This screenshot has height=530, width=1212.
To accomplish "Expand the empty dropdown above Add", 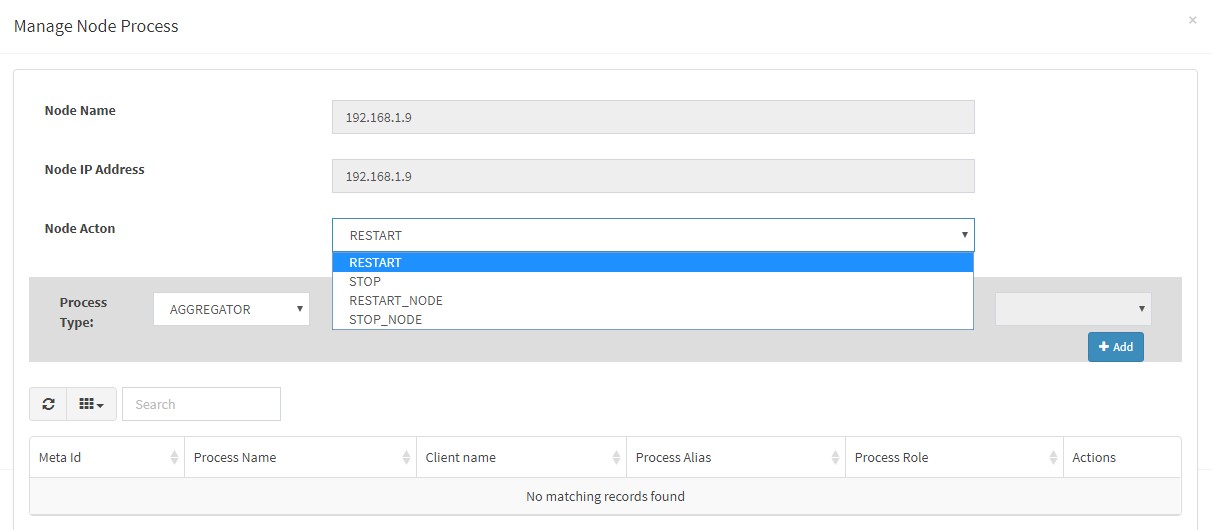I will (x=1073, y=309).
